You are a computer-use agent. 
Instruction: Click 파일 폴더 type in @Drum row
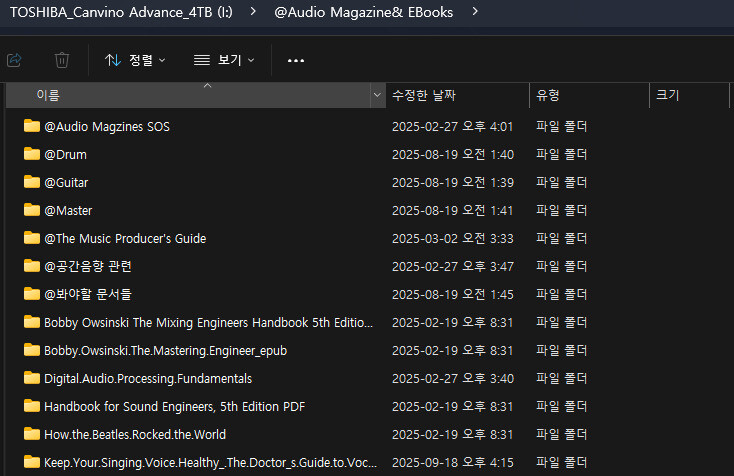(561, 154)
